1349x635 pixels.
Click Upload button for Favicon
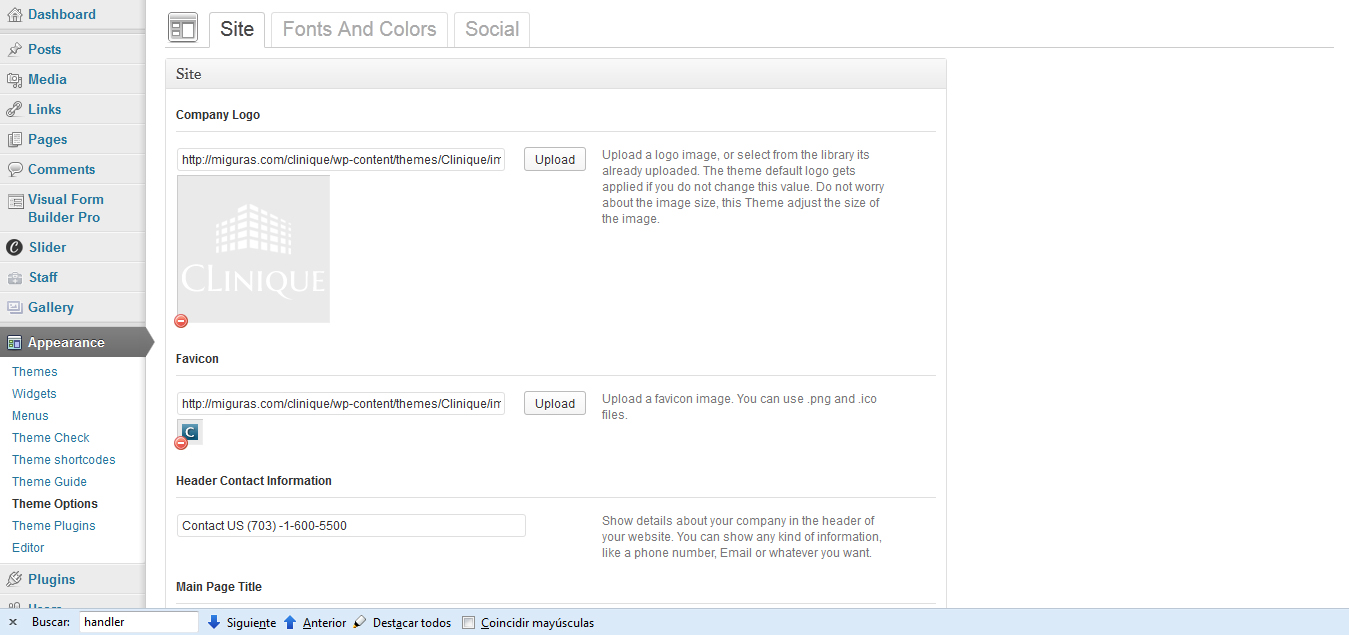pos(554,404)
